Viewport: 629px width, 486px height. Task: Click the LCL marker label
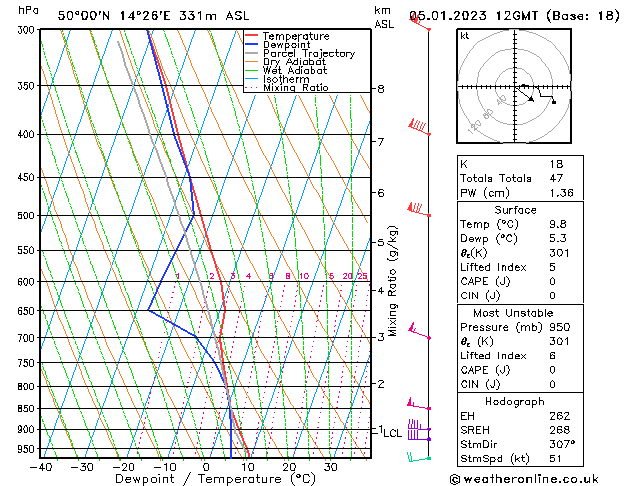point(392,433)
